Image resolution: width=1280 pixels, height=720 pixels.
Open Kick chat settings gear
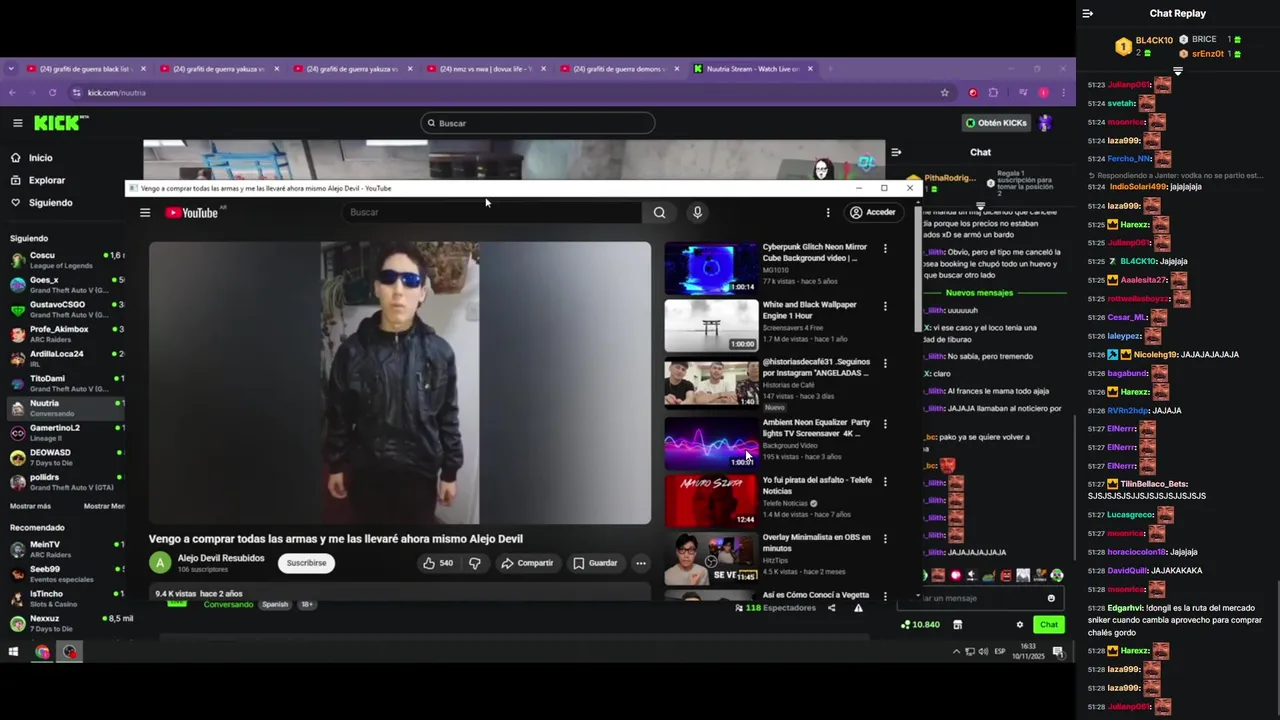tap(1020, 625)
